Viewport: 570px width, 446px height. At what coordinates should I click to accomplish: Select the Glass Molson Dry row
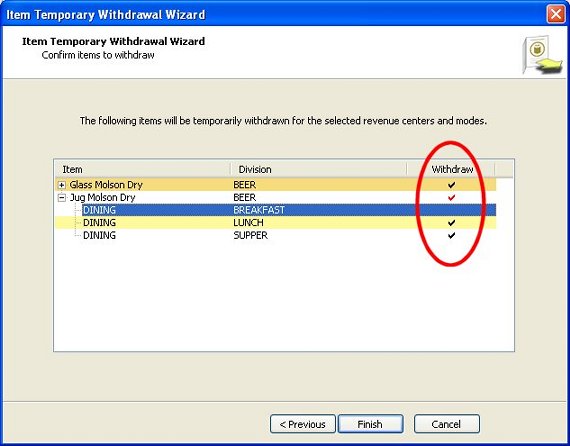pos(276,185)
